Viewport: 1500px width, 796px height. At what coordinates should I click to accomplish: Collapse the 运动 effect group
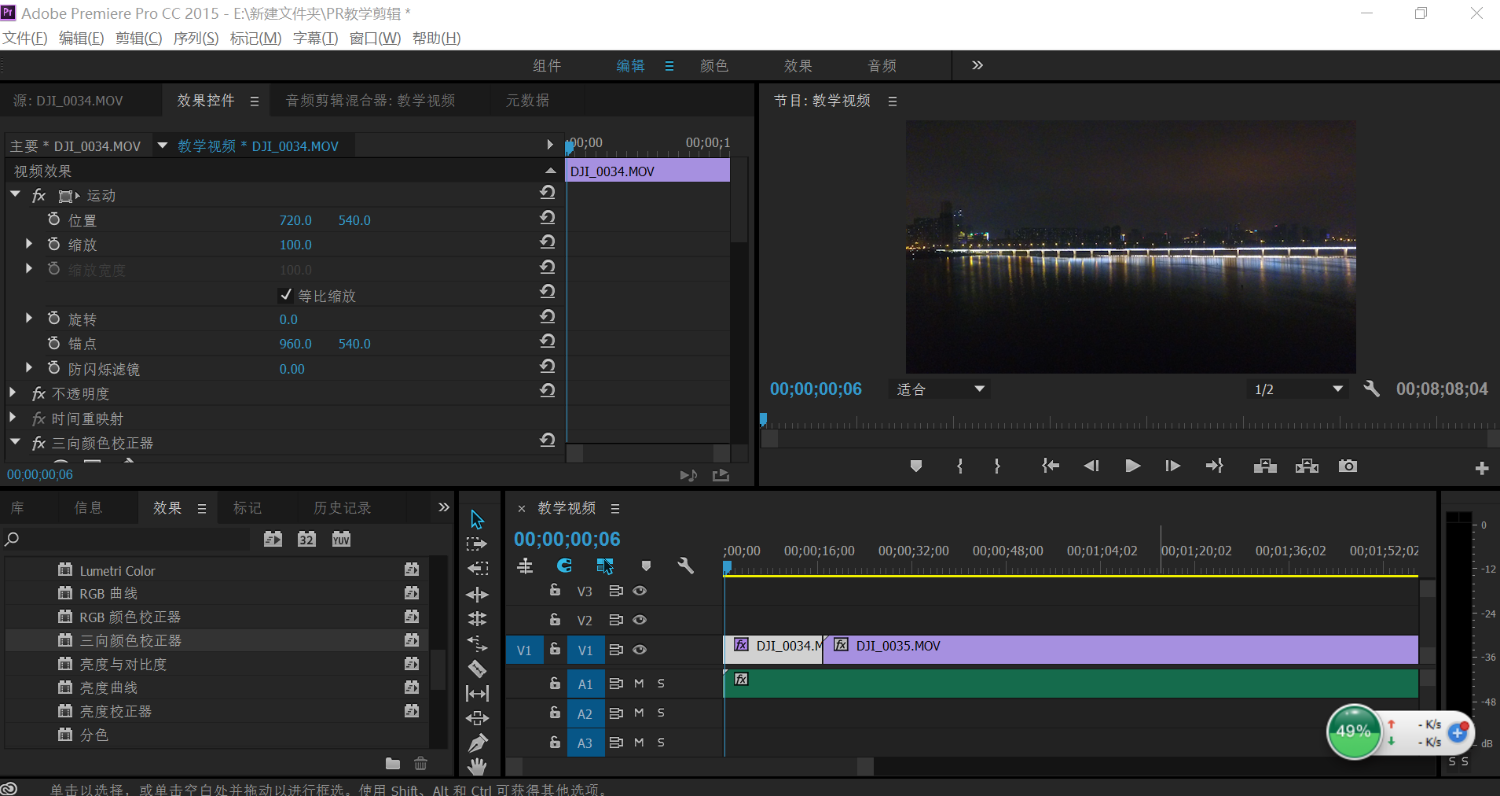click(x=15, y=195)
